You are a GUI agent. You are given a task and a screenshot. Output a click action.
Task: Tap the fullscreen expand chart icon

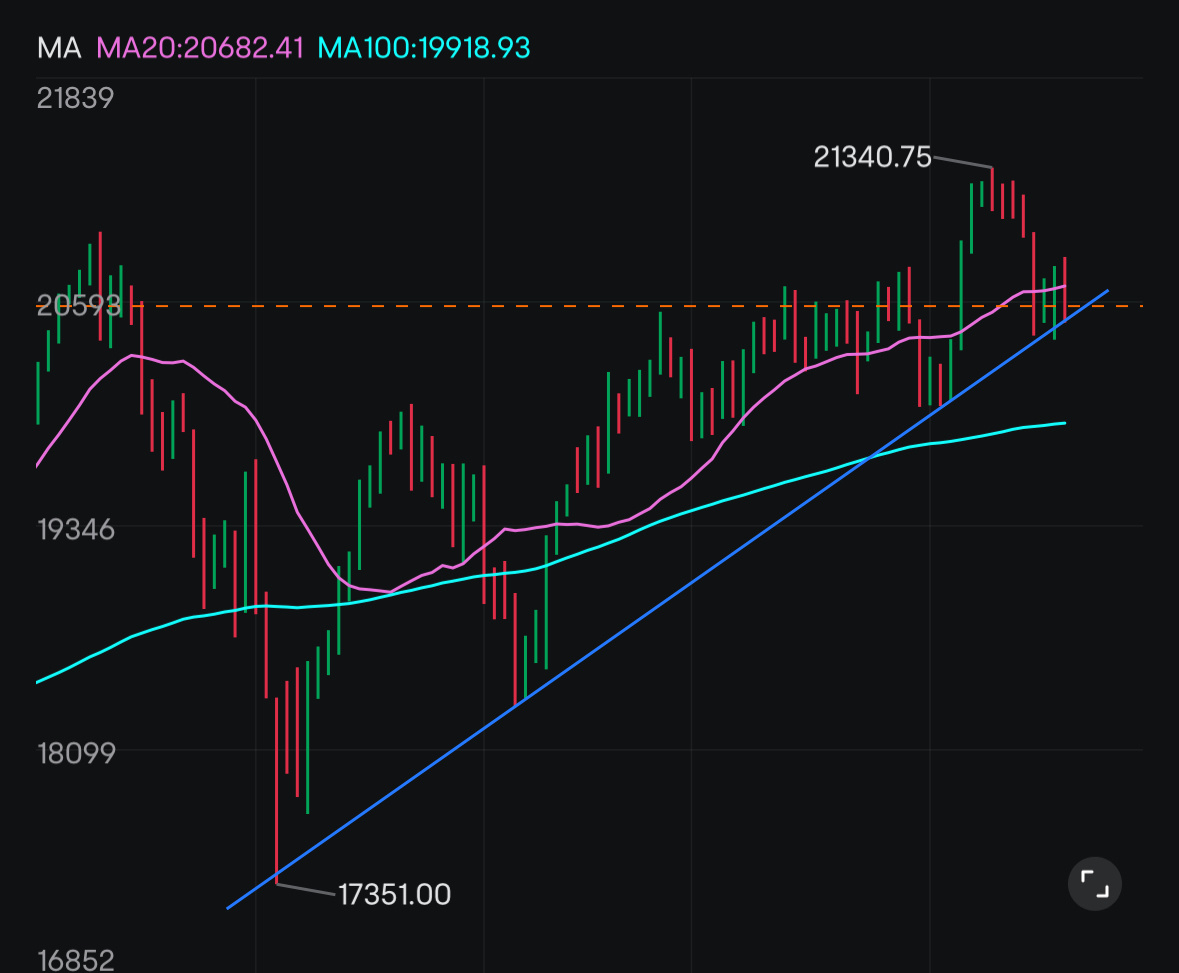(x=1094, y=884)
